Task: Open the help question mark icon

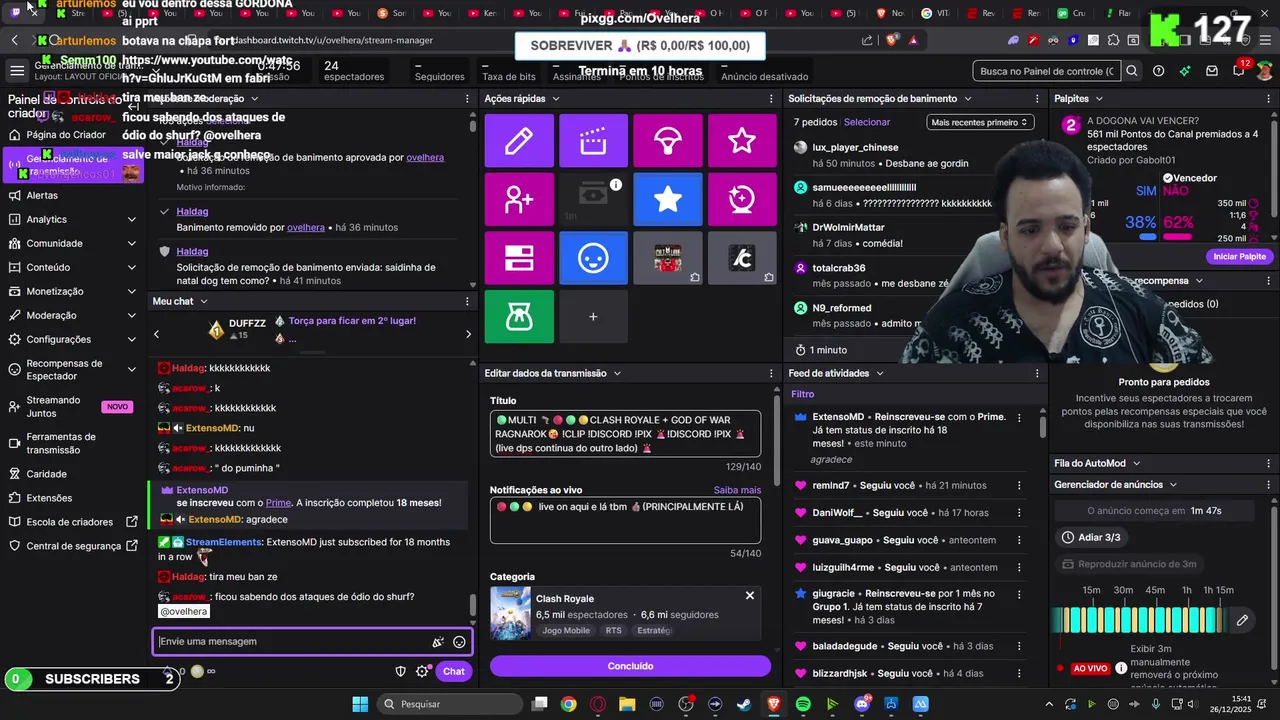Action: (x=1158, y=71)
